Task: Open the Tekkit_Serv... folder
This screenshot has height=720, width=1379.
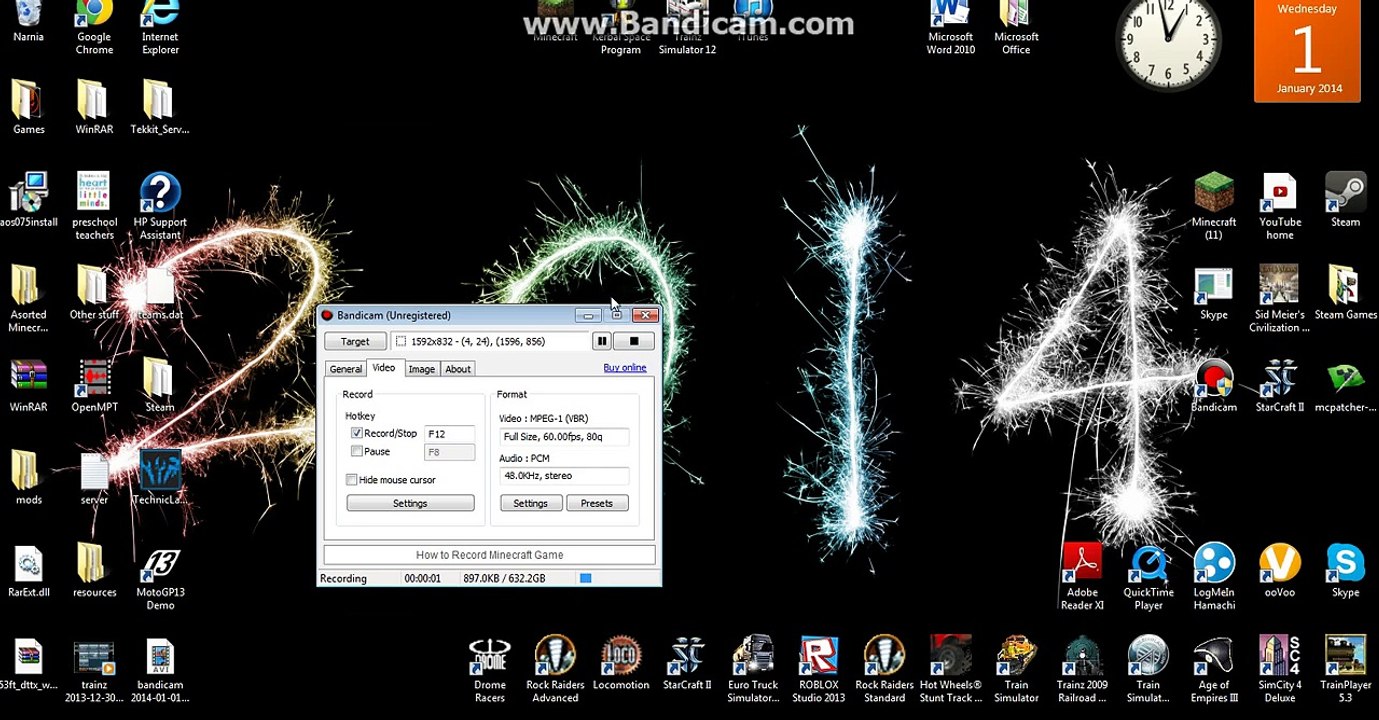Action: point(160,107)
